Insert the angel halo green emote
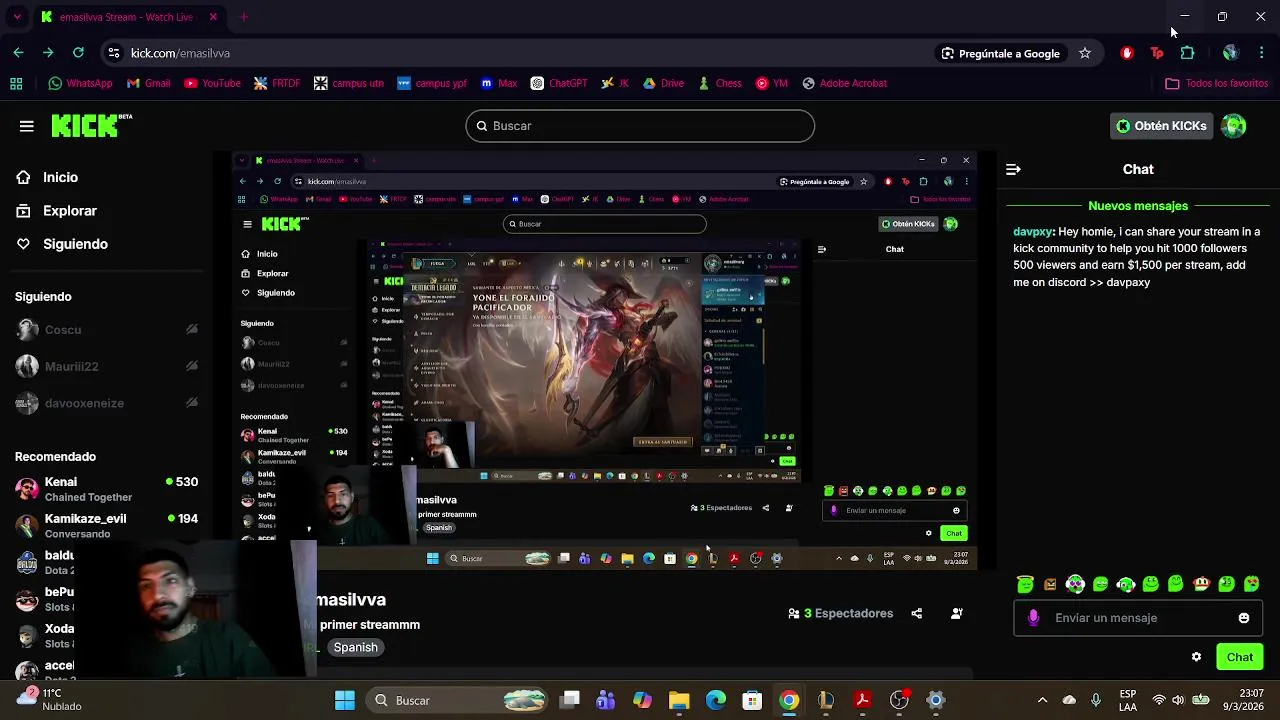This screenshot has width=1280, height=720. click(1025, 584)
